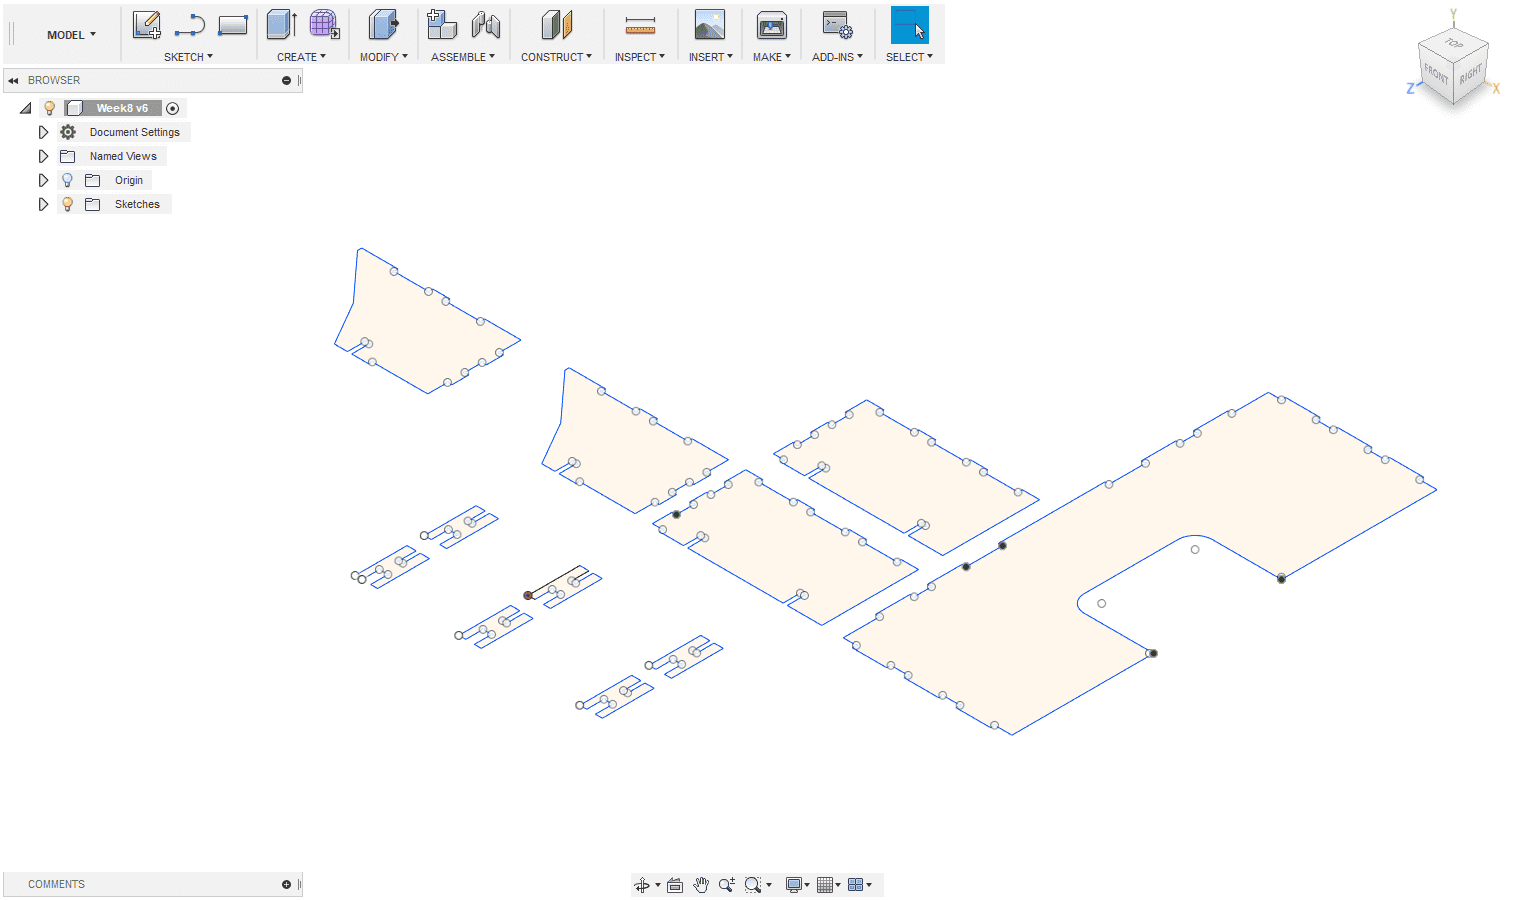Activate the Select tool icon
This screenshot has width=1515, height=900.
(x=909, y=25)
